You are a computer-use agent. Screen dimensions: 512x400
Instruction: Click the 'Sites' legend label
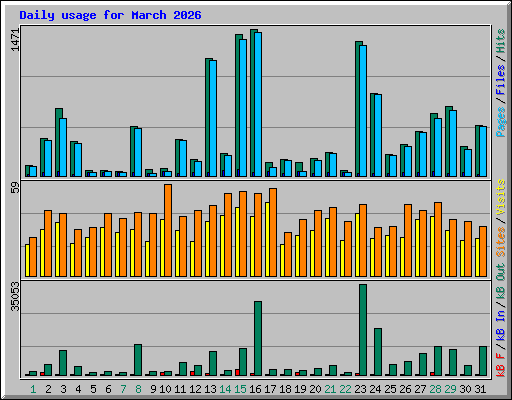[500, 242]
